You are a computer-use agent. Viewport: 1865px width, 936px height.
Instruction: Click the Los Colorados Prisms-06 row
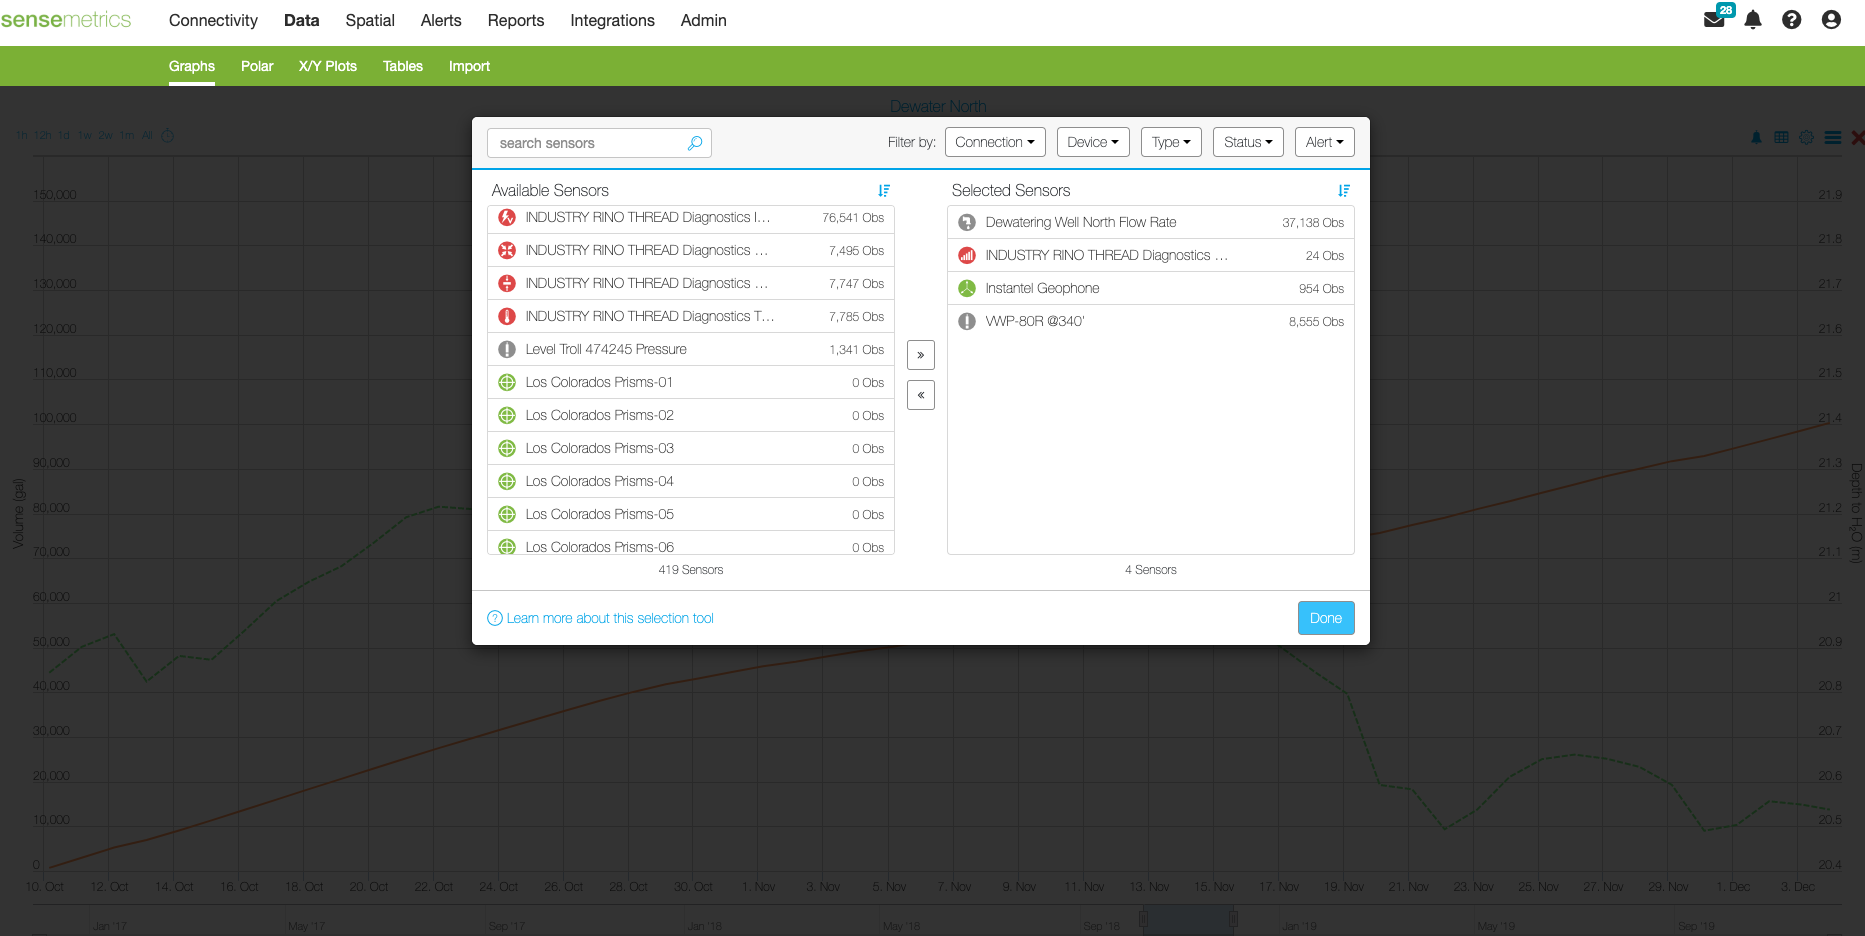[x=691, y=545]
